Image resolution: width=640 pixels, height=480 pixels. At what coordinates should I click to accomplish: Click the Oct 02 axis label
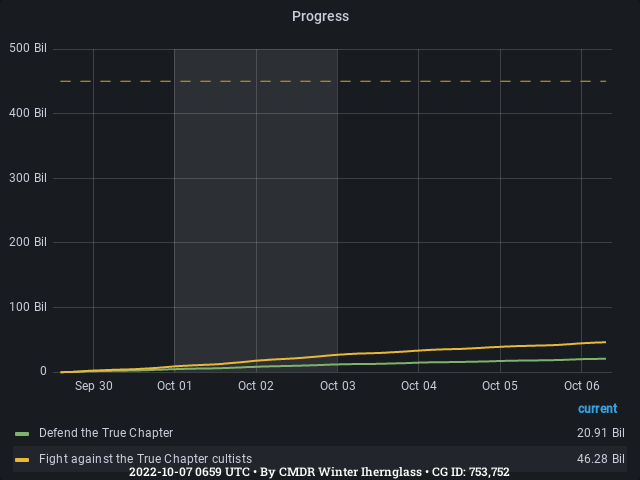(x=256, y=386)
